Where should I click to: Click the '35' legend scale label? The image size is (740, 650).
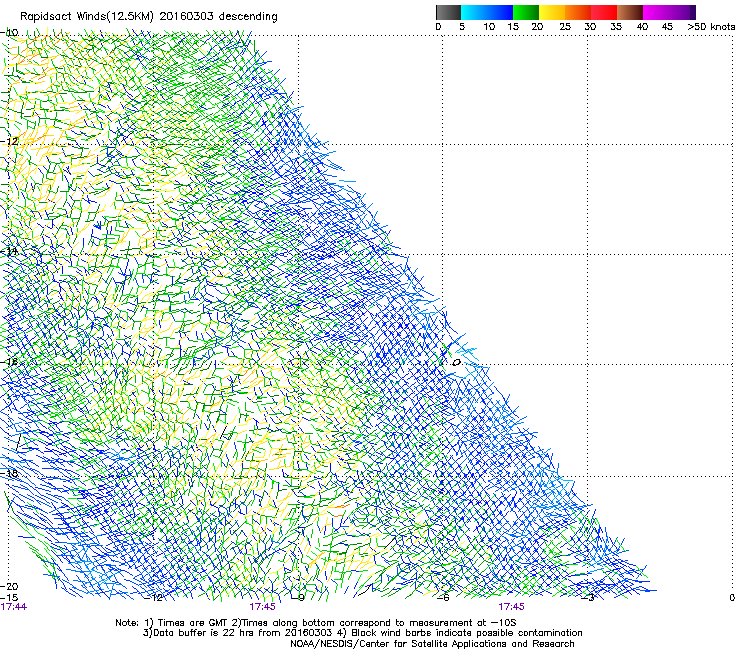(x=616, y=26)
